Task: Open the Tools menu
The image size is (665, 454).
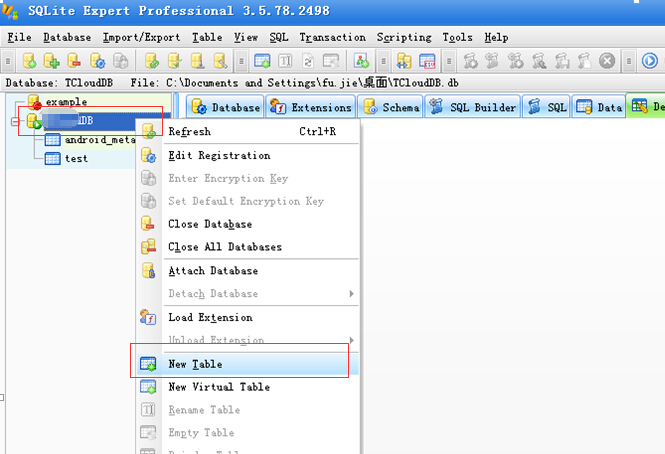Action: 457,37
